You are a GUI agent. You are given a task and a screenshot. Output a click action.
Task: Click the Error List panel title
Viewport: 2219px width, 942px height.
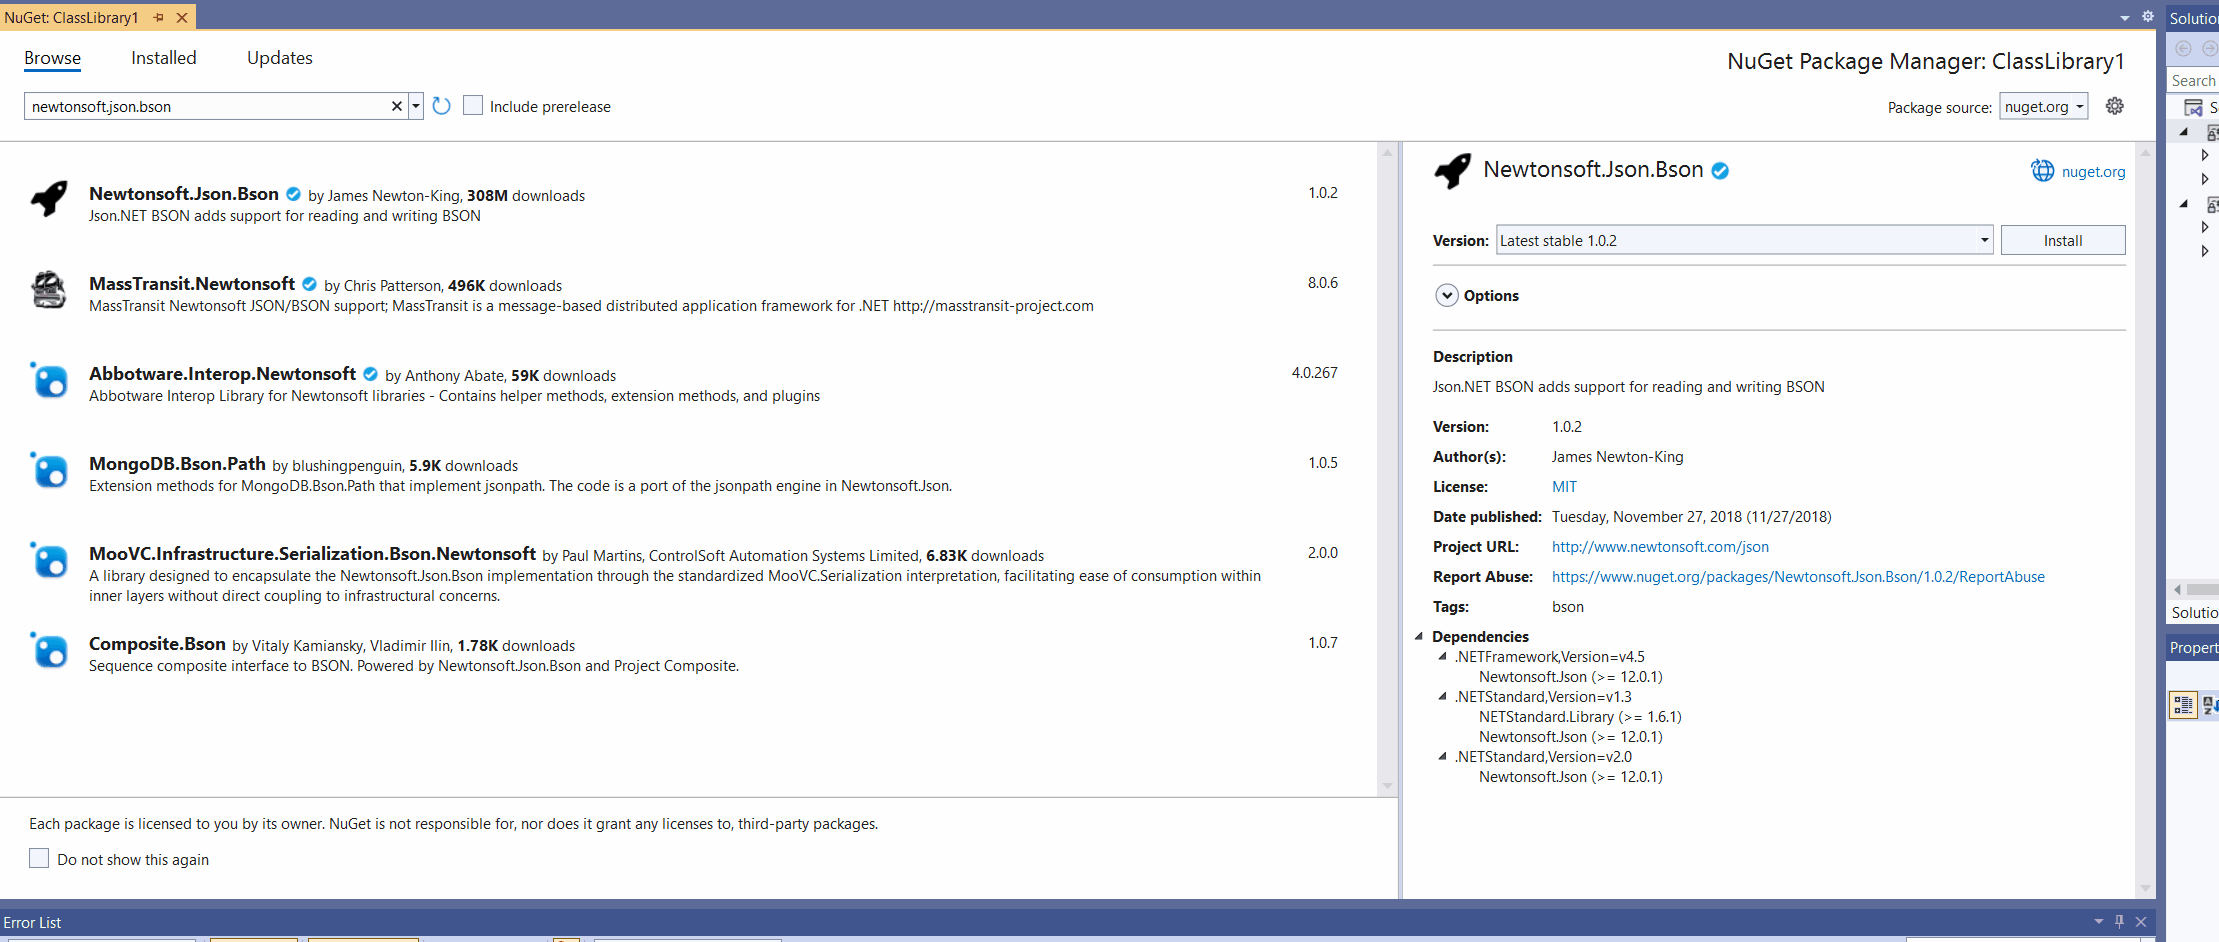(32, 922)
